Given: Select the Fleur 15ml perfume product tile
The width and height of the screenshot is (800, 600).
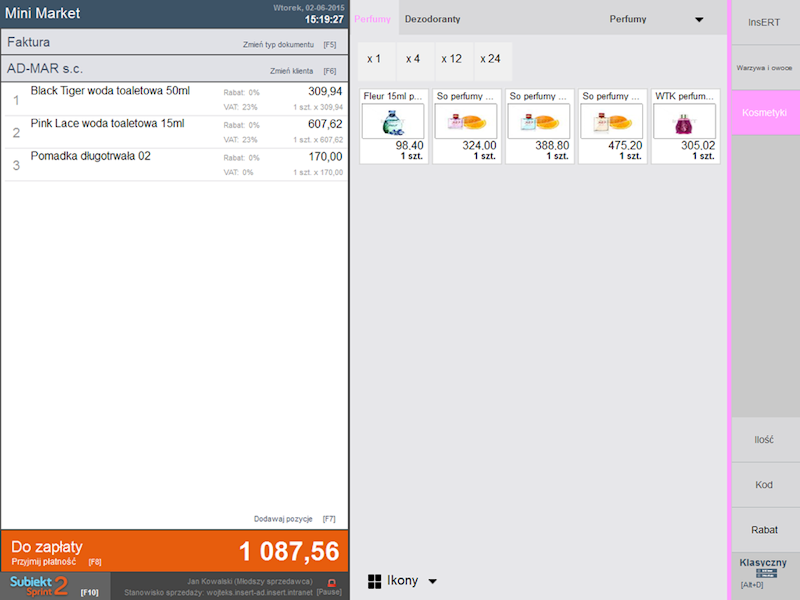Looking at the screenshot, I should coord(393,126).
